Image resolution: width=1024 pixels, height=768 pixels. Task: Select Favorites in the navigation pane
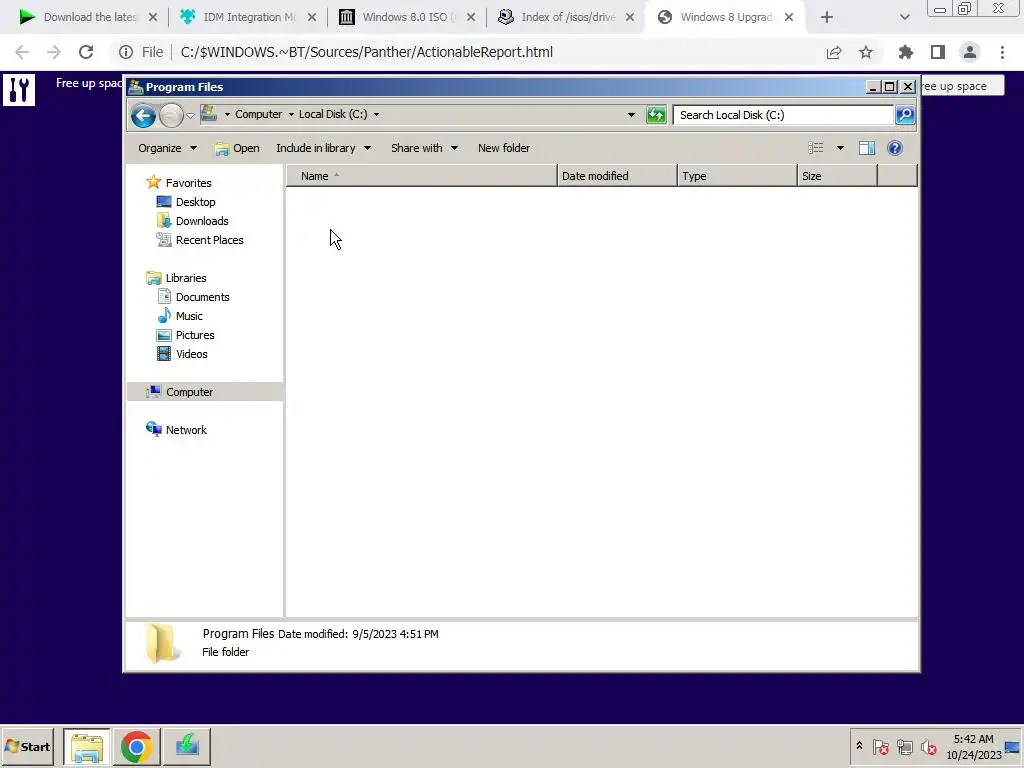188,183
